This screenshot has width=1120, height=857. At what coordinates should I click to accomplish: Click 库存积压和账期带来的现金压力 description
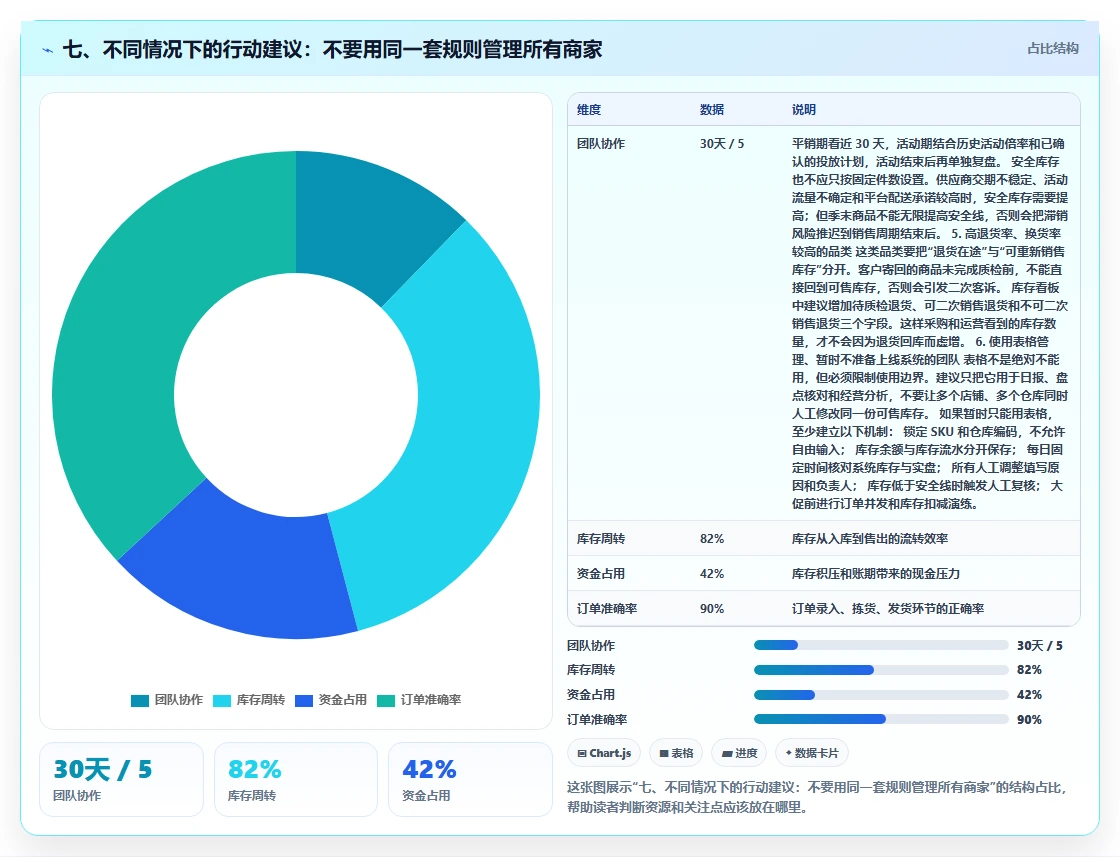pos(876,573)
